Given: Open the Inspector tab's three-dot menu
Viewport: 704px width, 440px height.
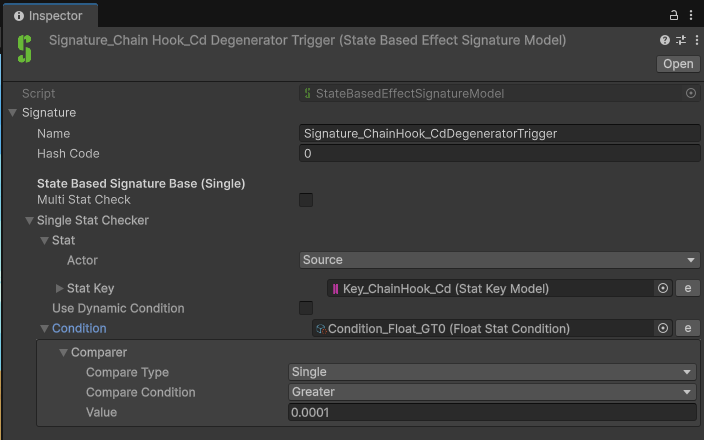Looking at the screenshot, I should 691,15.
